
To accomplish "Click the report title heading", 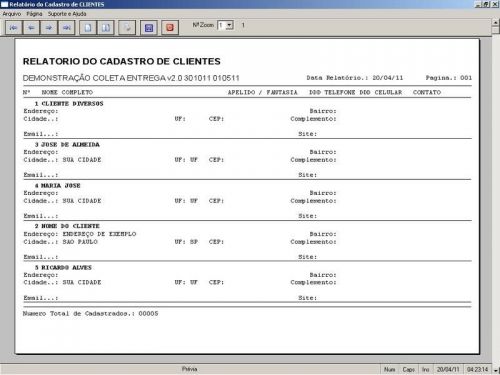I will click(122, 61).
